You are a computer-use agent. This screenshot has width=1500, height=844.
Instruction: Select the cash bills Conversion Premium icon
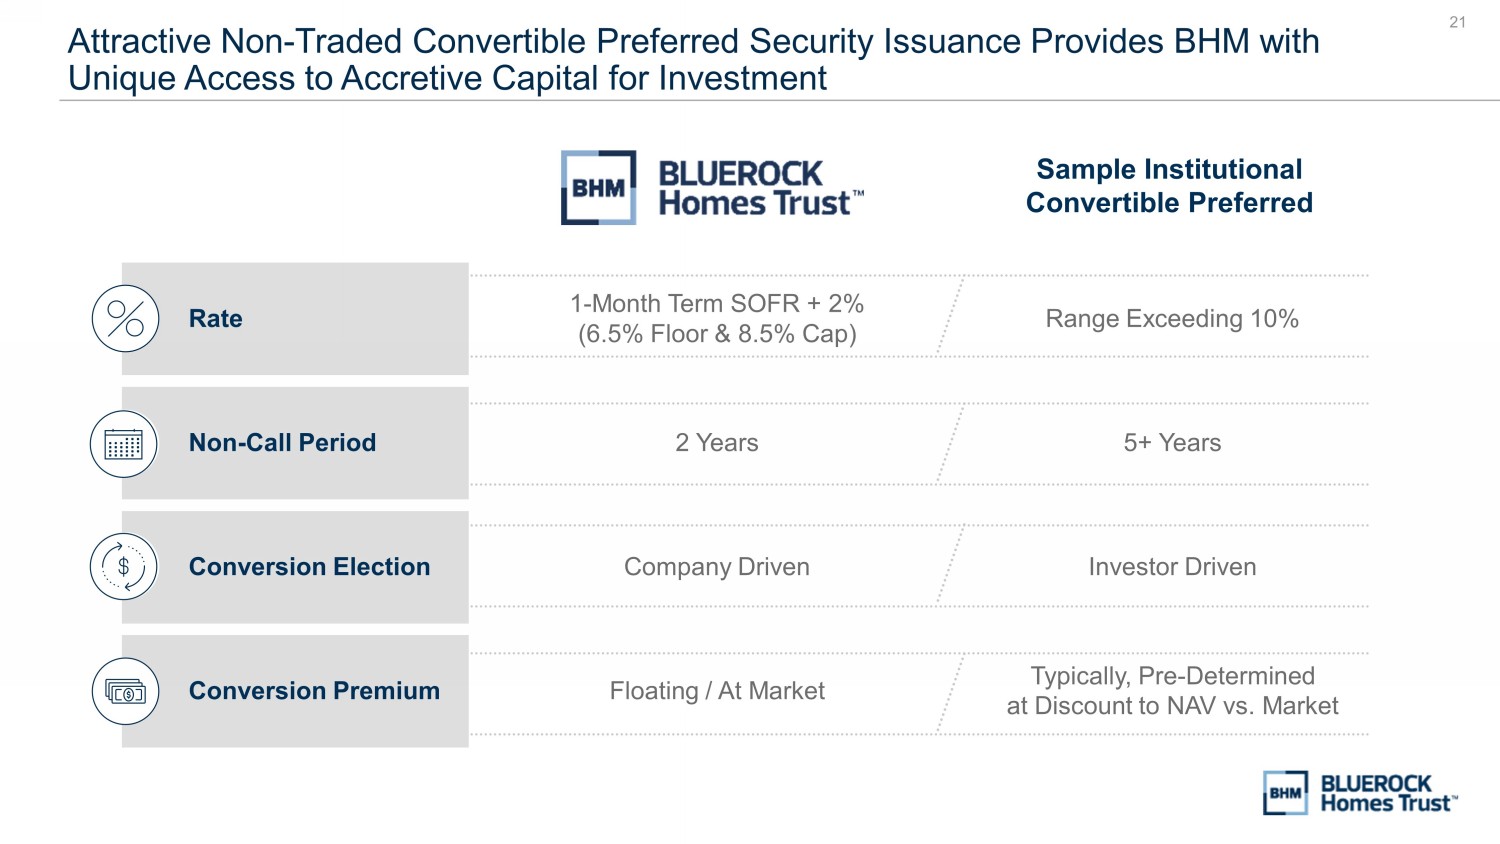(x=125, y=691)
